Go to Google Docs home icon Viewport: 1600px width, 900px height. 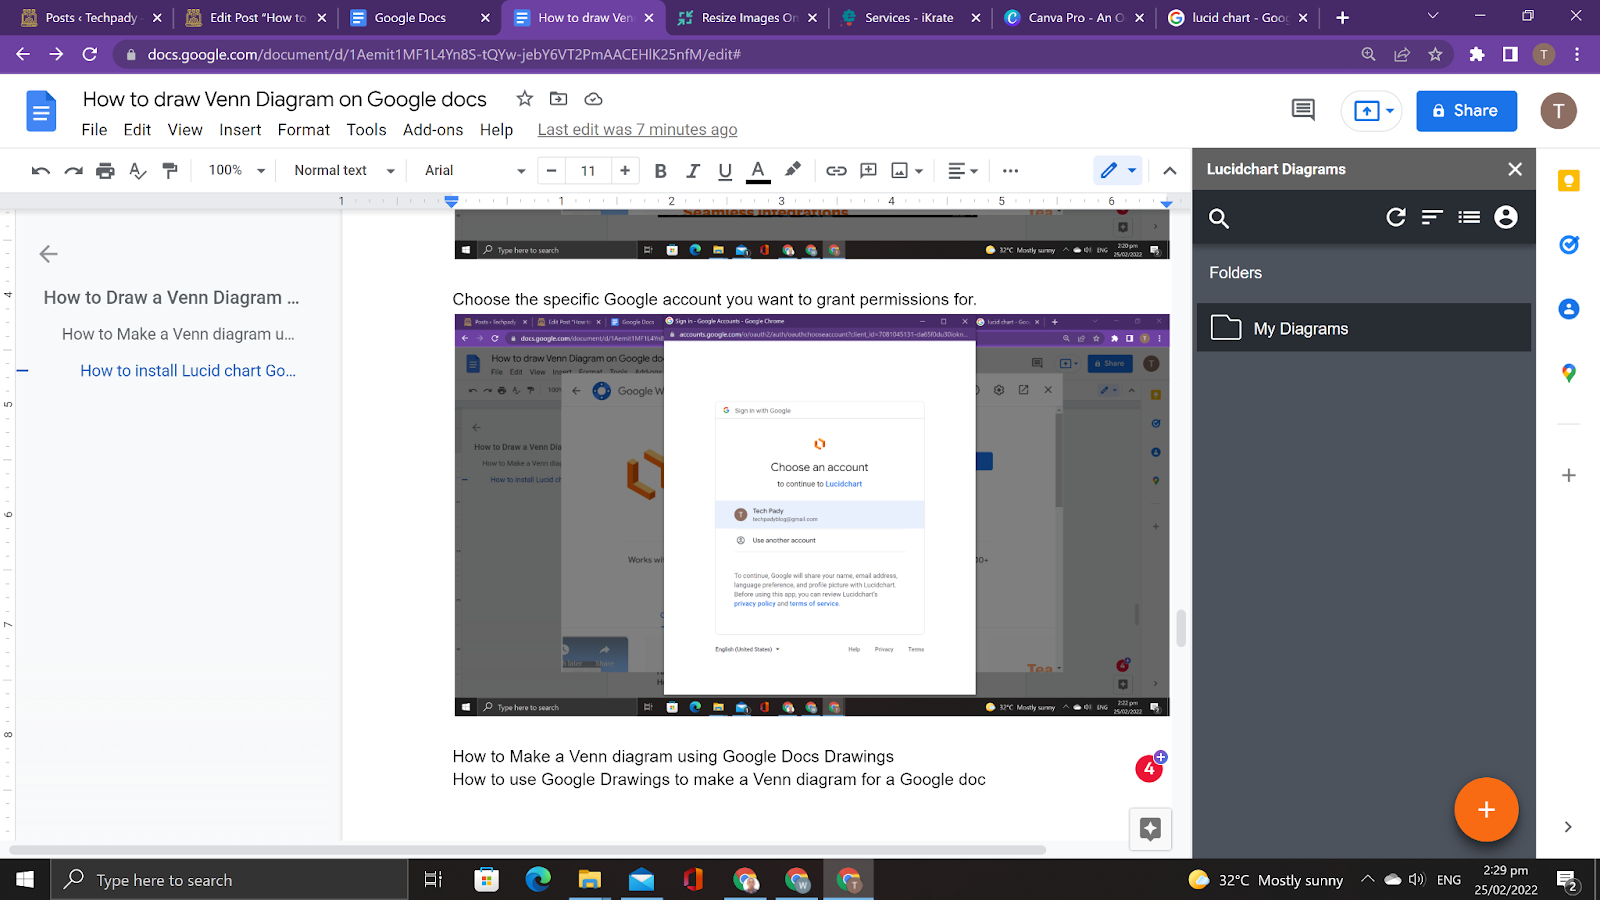41,111
